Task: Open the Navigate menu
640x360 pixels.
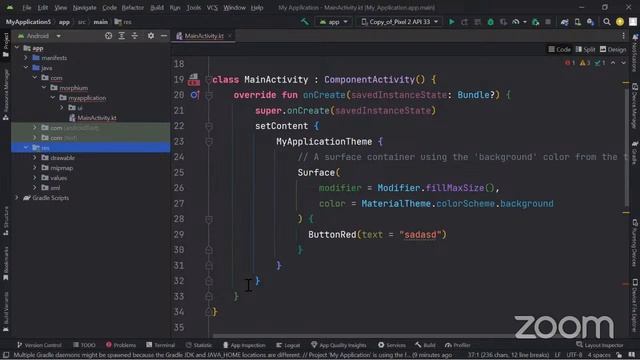Action: [x=84, y=8]
